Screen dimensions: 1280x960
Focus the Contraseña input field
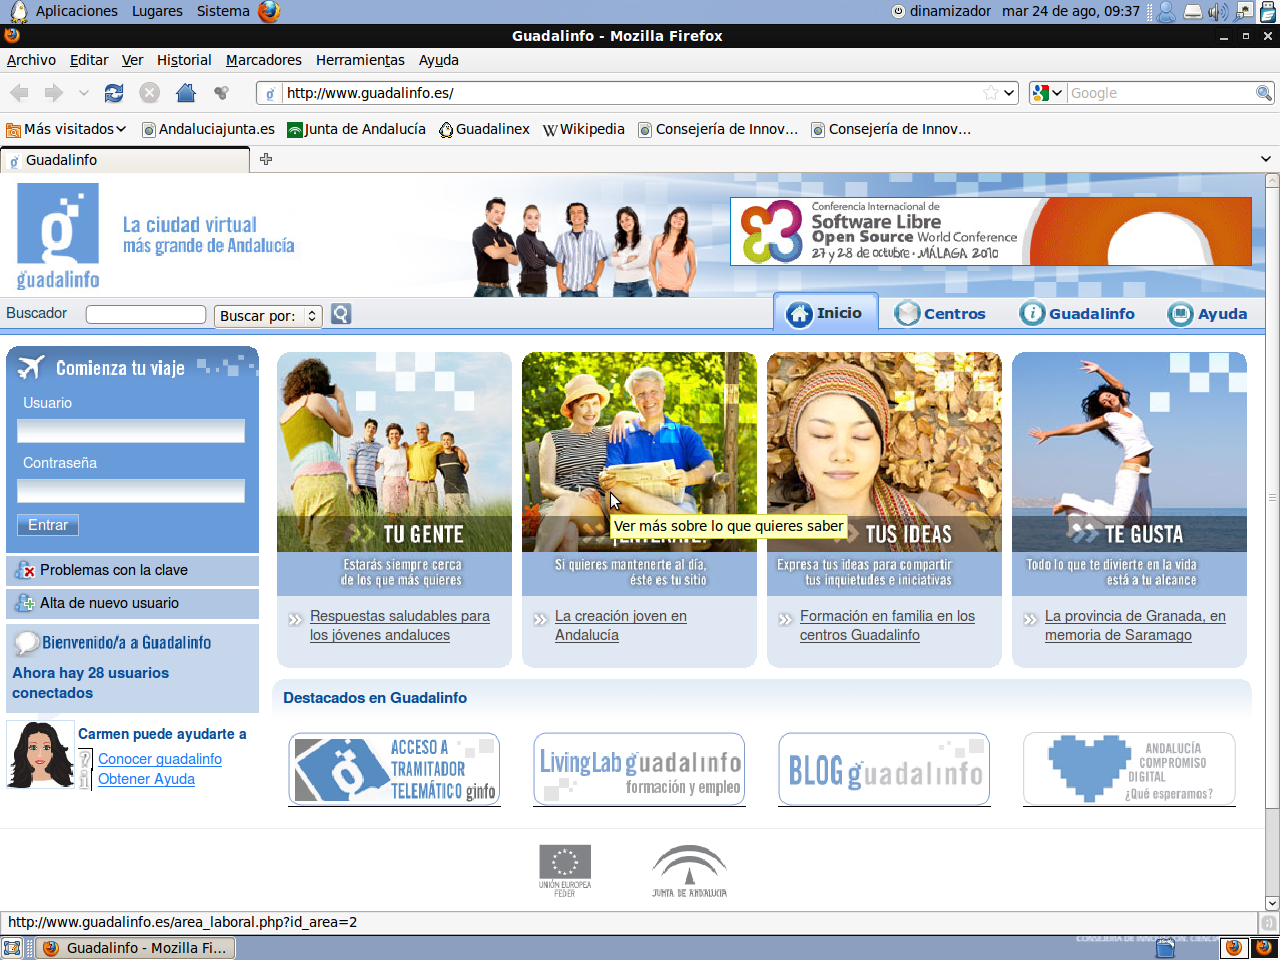pos(131,491)
